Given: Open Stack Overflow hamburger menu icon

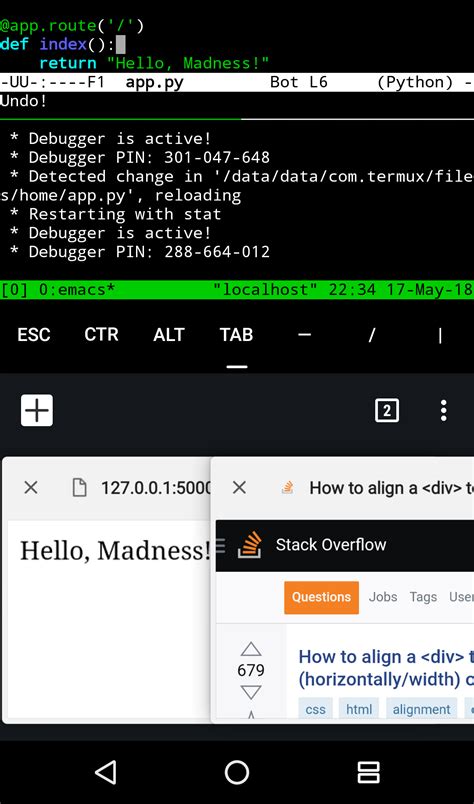Looking at the screenshot, I should pyautogui.click(x=220, y=546).
